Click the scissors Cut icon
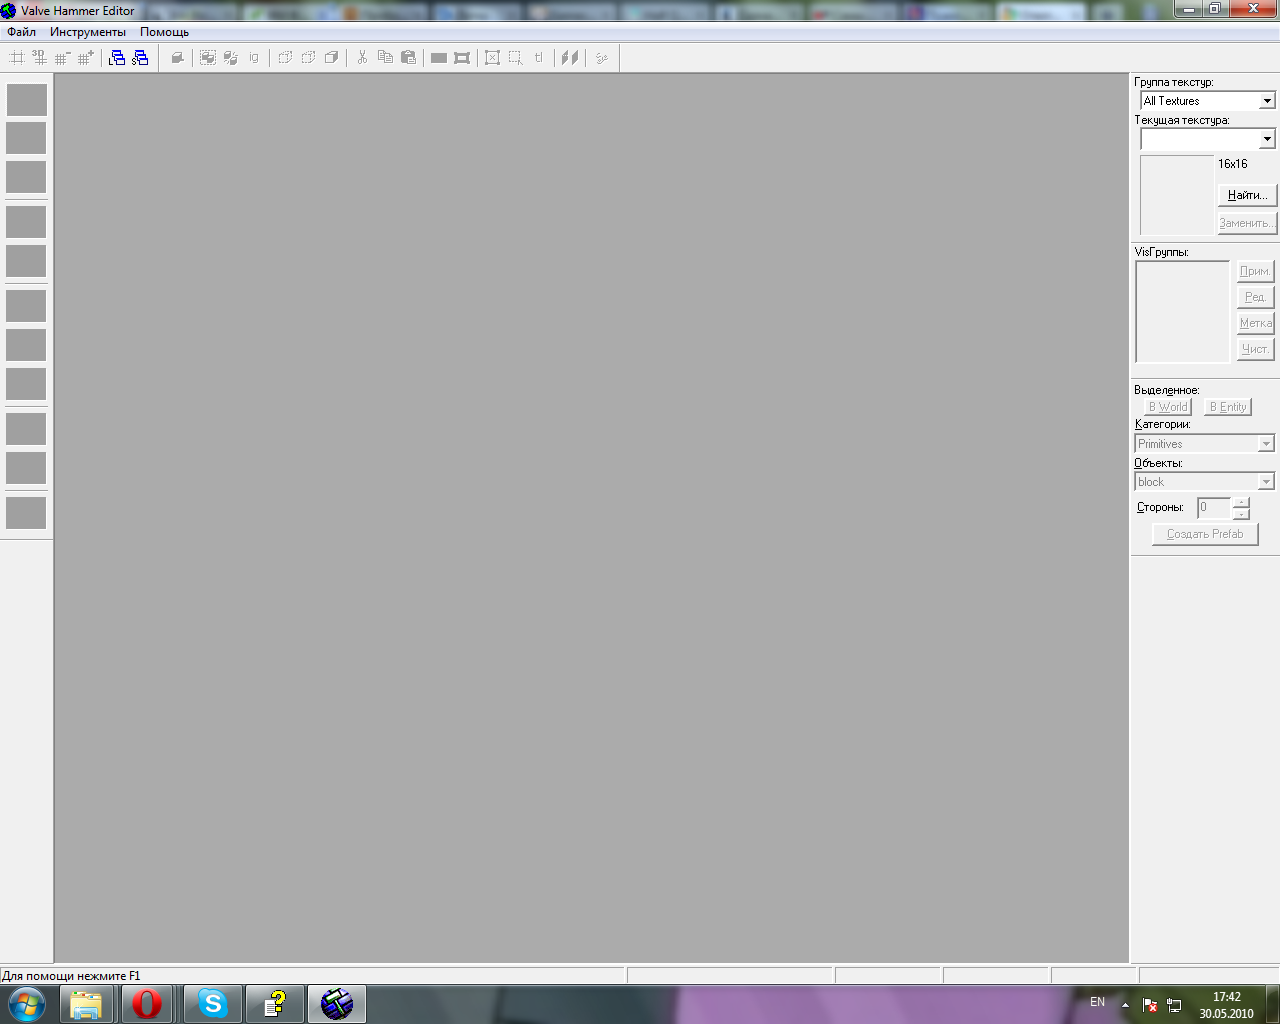This screenshot has height=1024, width=1280. [362, 58]
